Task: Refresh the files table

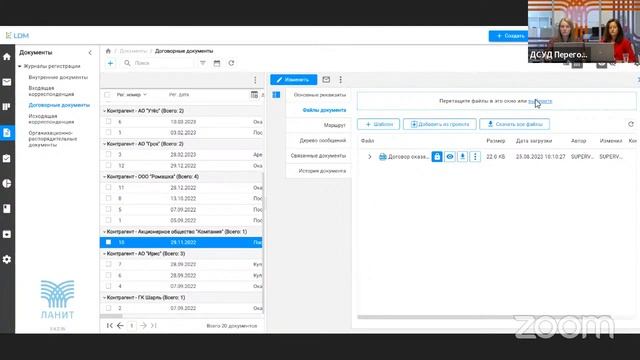Action: [x=631, y=124]
